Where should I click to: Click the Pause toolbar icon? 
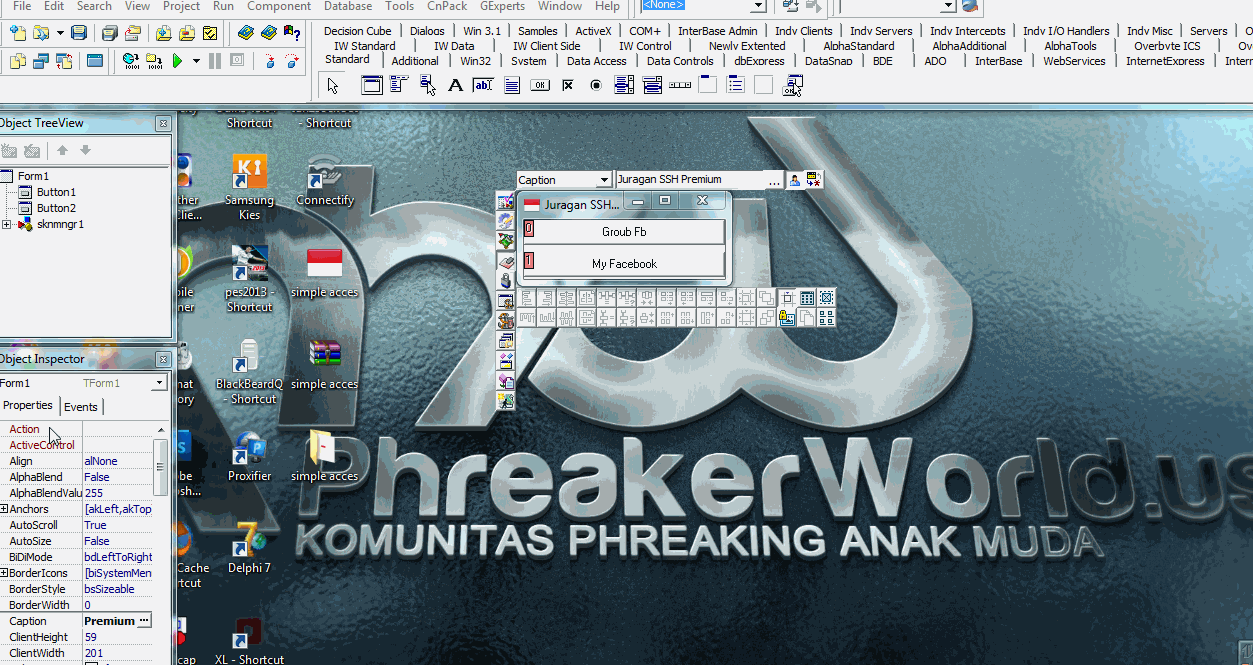tap(215, 61)
